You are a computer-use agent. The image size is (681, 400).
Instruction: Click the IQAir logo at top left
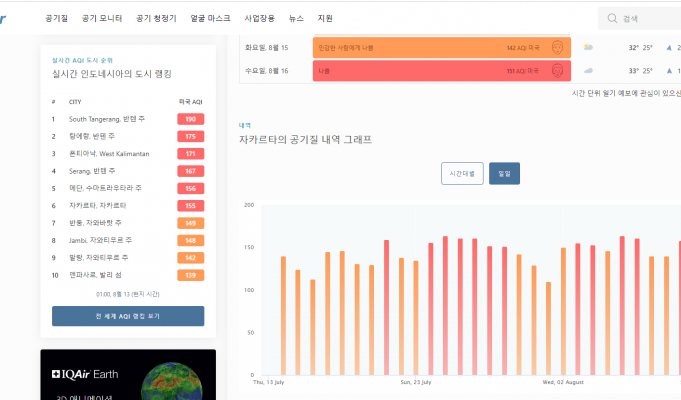(x=8, y=18)
